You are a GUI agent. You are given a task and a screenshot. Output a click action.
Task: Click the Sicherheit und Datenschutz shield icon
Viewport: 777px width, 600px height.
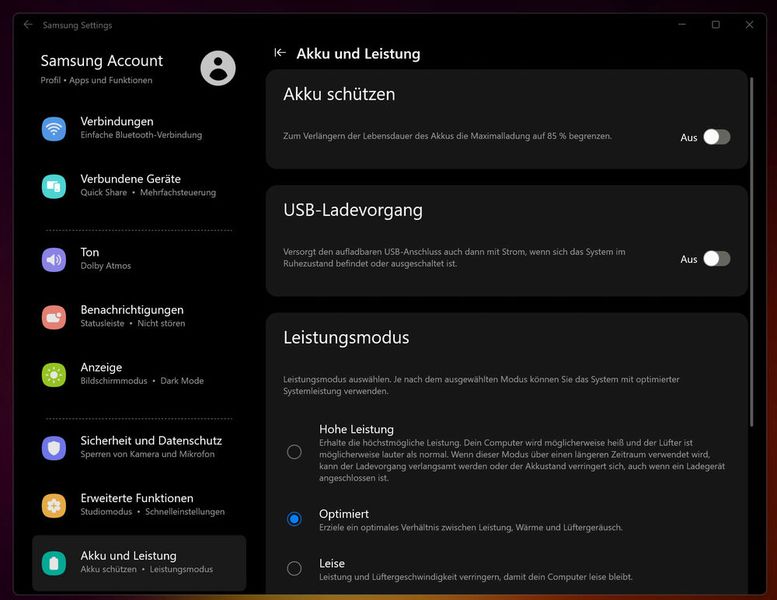pyautogui.click(x=54, y=448)
